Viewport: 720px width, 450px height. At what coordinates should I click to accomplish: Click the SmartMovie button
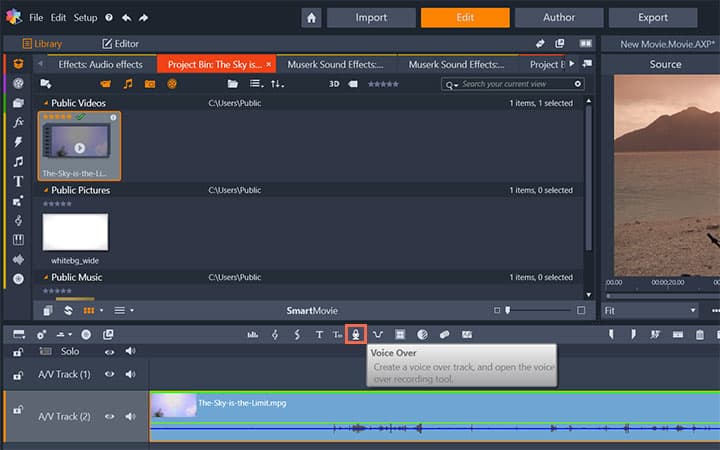click(310, 311)
